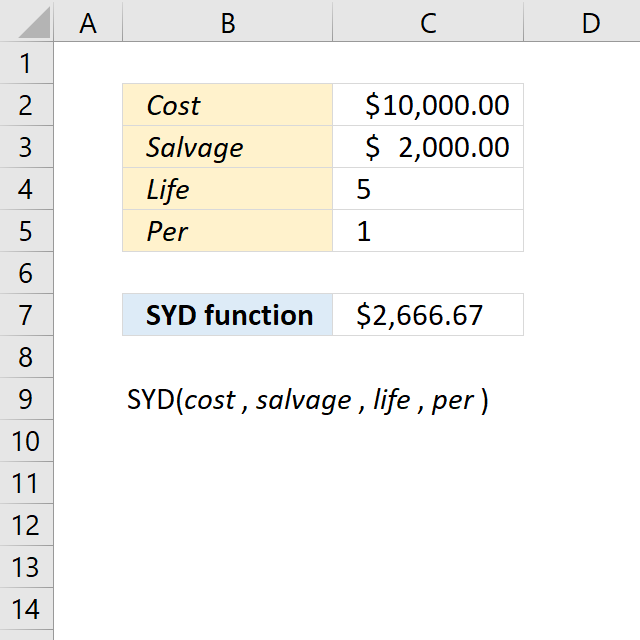Click the SYD function label cell
This screenshot has width=640, height=640.
coord(228,315)
